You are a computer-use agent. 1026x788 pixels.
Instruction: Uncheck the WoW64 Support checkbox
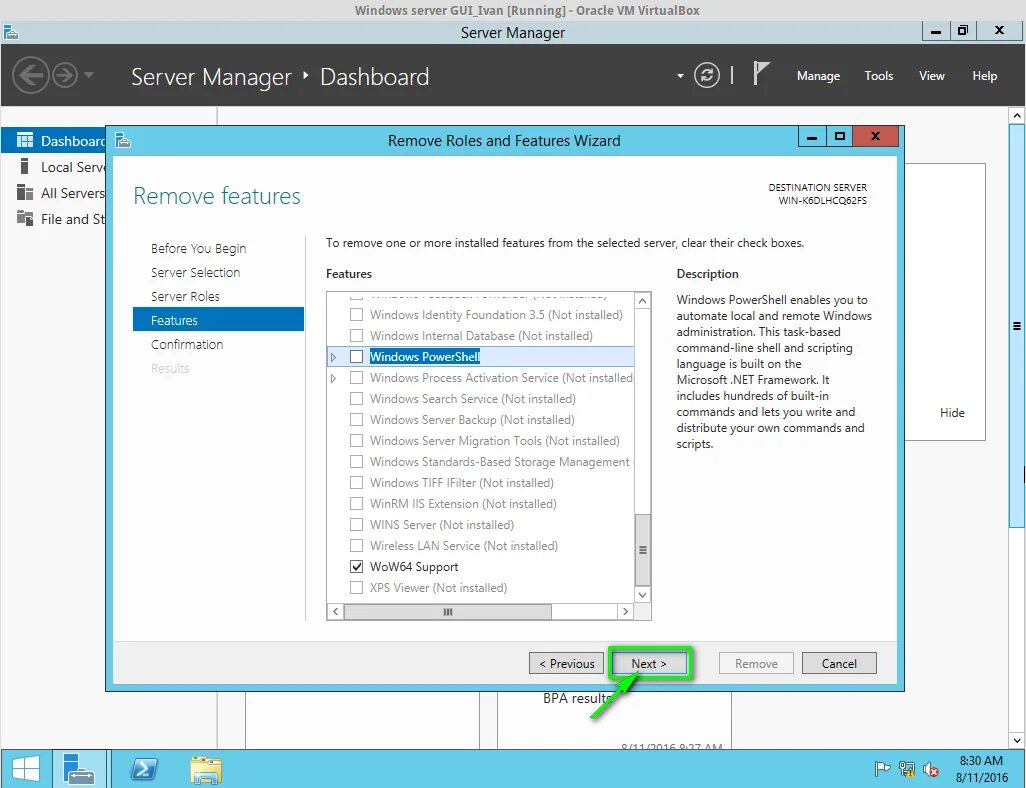point(357,567)
